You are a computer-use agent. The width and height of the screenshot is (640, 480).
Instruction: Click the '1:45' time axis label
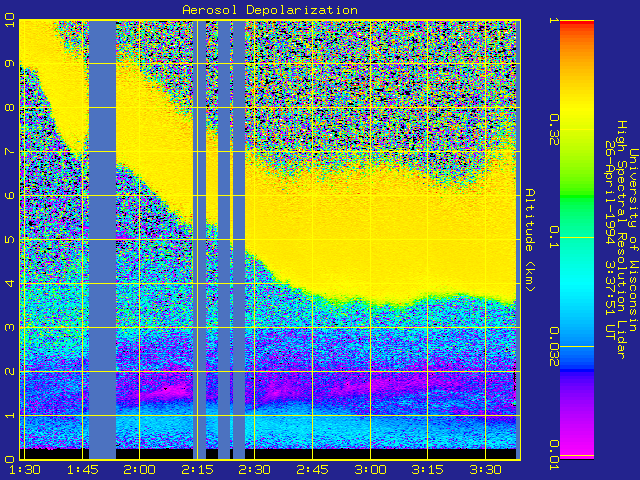click(82, 470)
